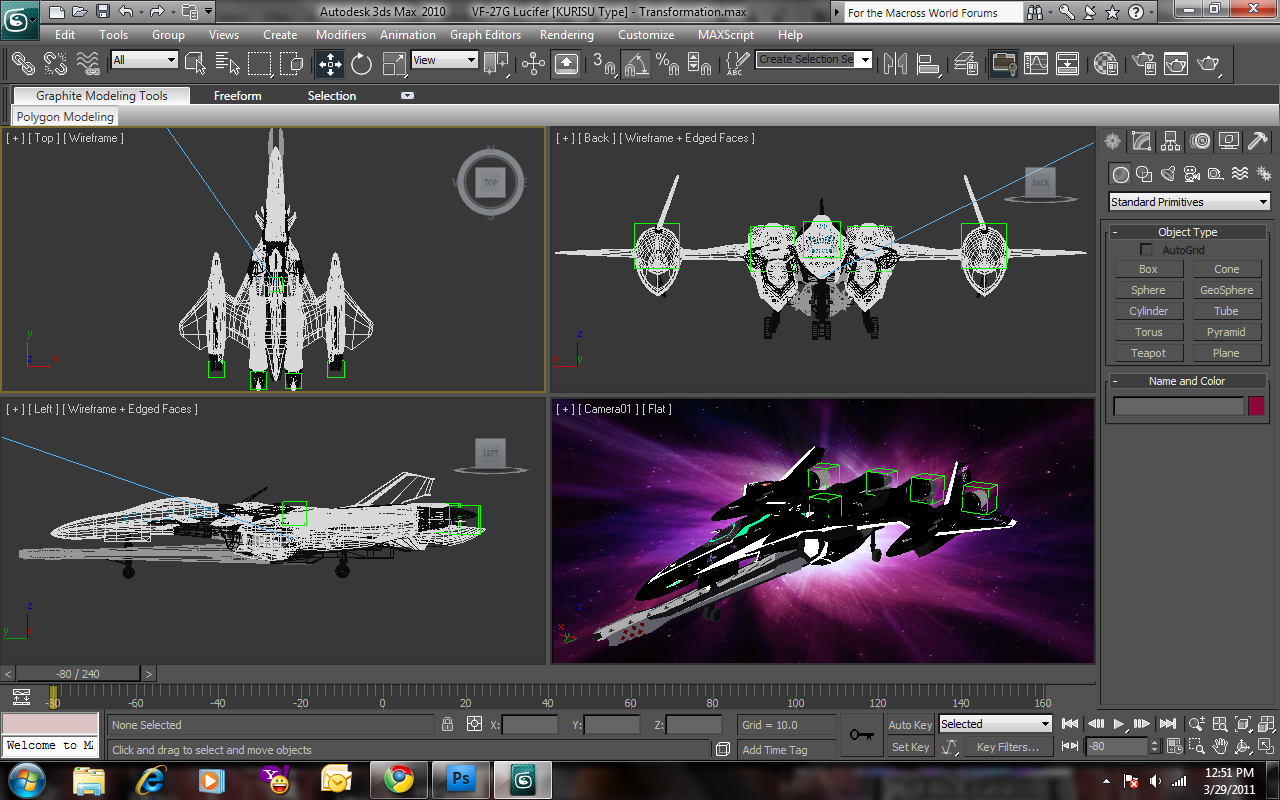This screenshot has height=800, width=1280.
Task: Click the Play Animation button
Action: click(x=1119, y=724)
